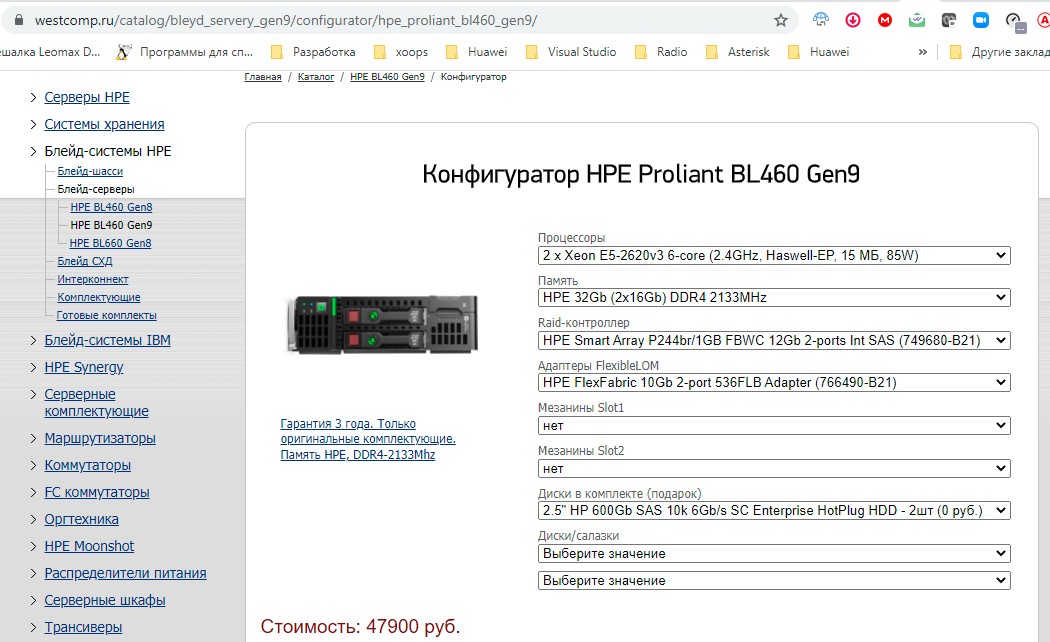This screenshot has width=1050, height=642.
Task: Show hidden bookmarks with double chevron
Action: (923, 52)
